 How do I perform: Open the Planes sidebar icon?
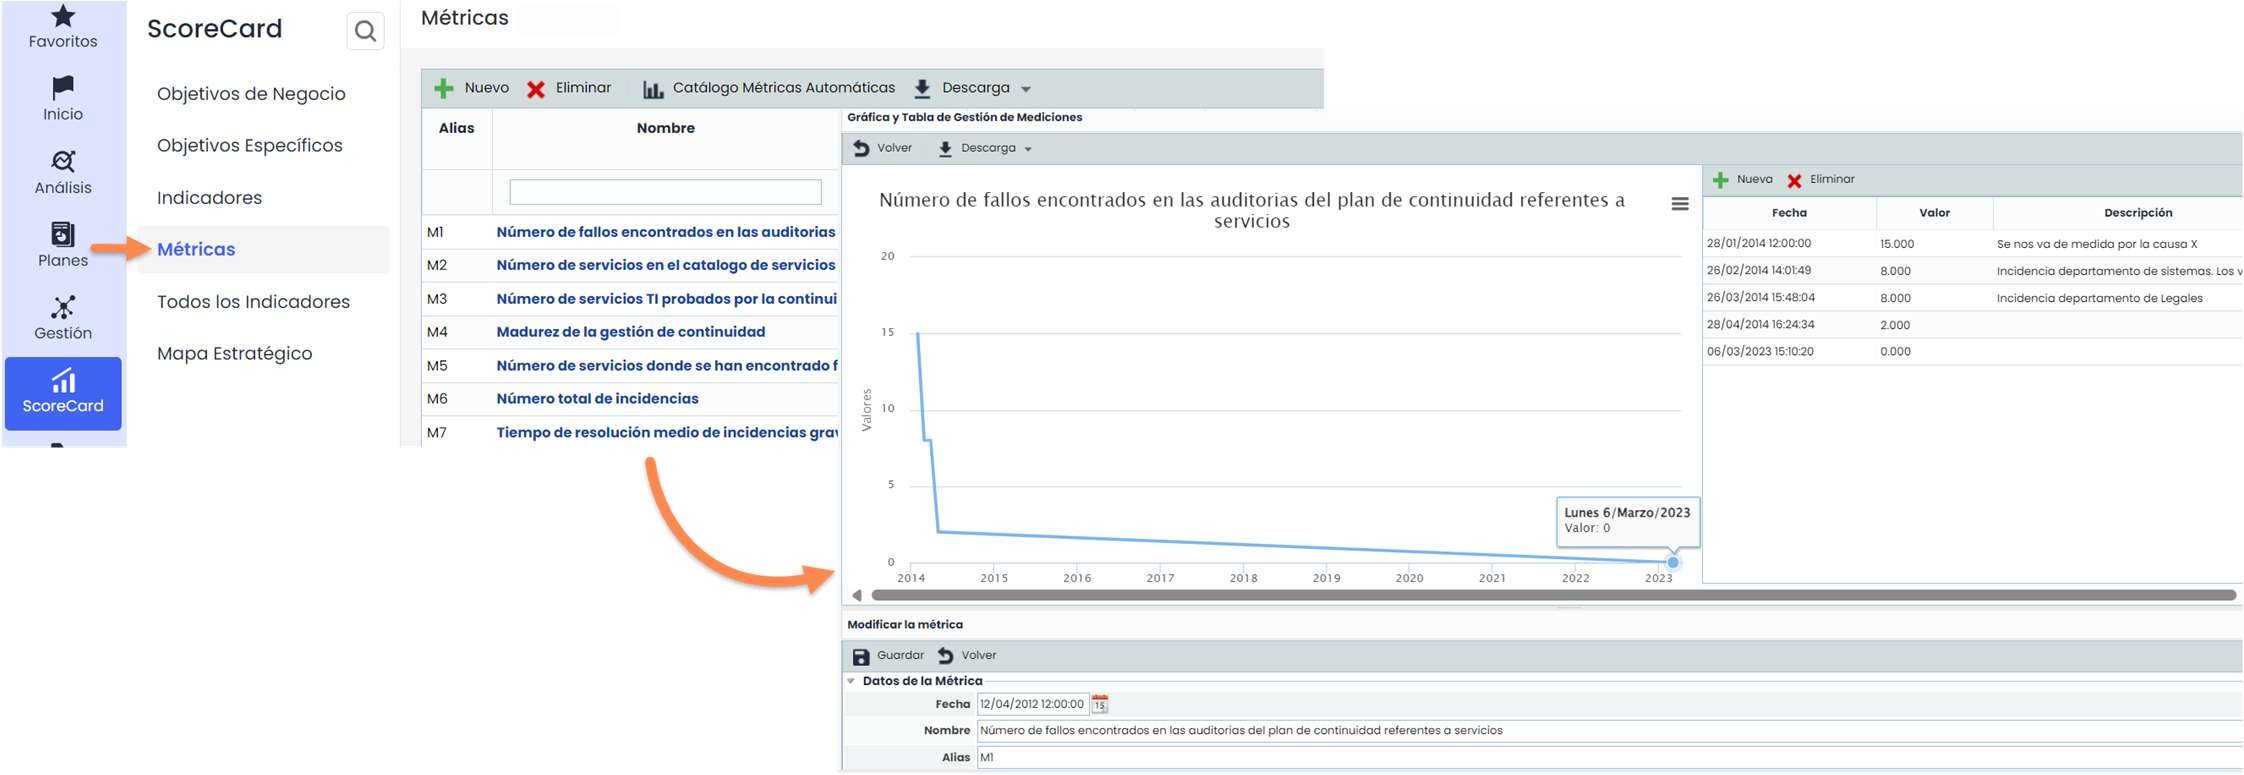pos(63,235)
